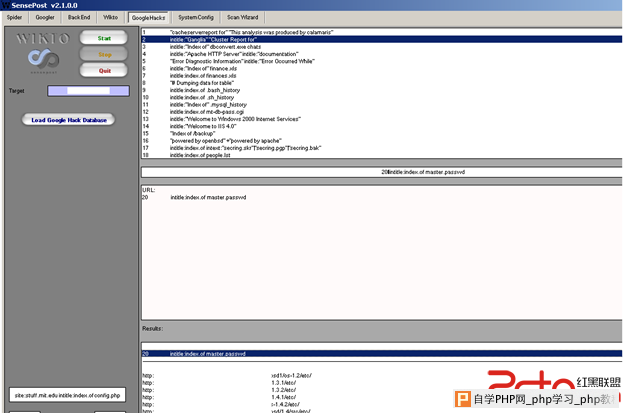Select row 18 index.of people.lst
The height and width of the screenshot is (413, 624).
pos(382,155)
